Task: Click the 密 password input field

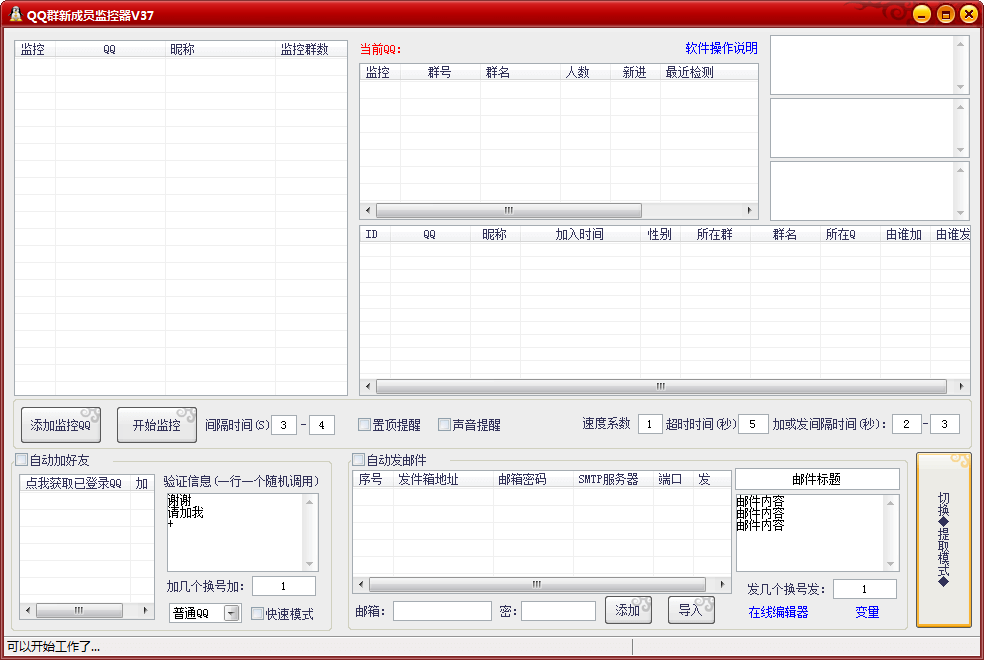Action: (559, 611)
